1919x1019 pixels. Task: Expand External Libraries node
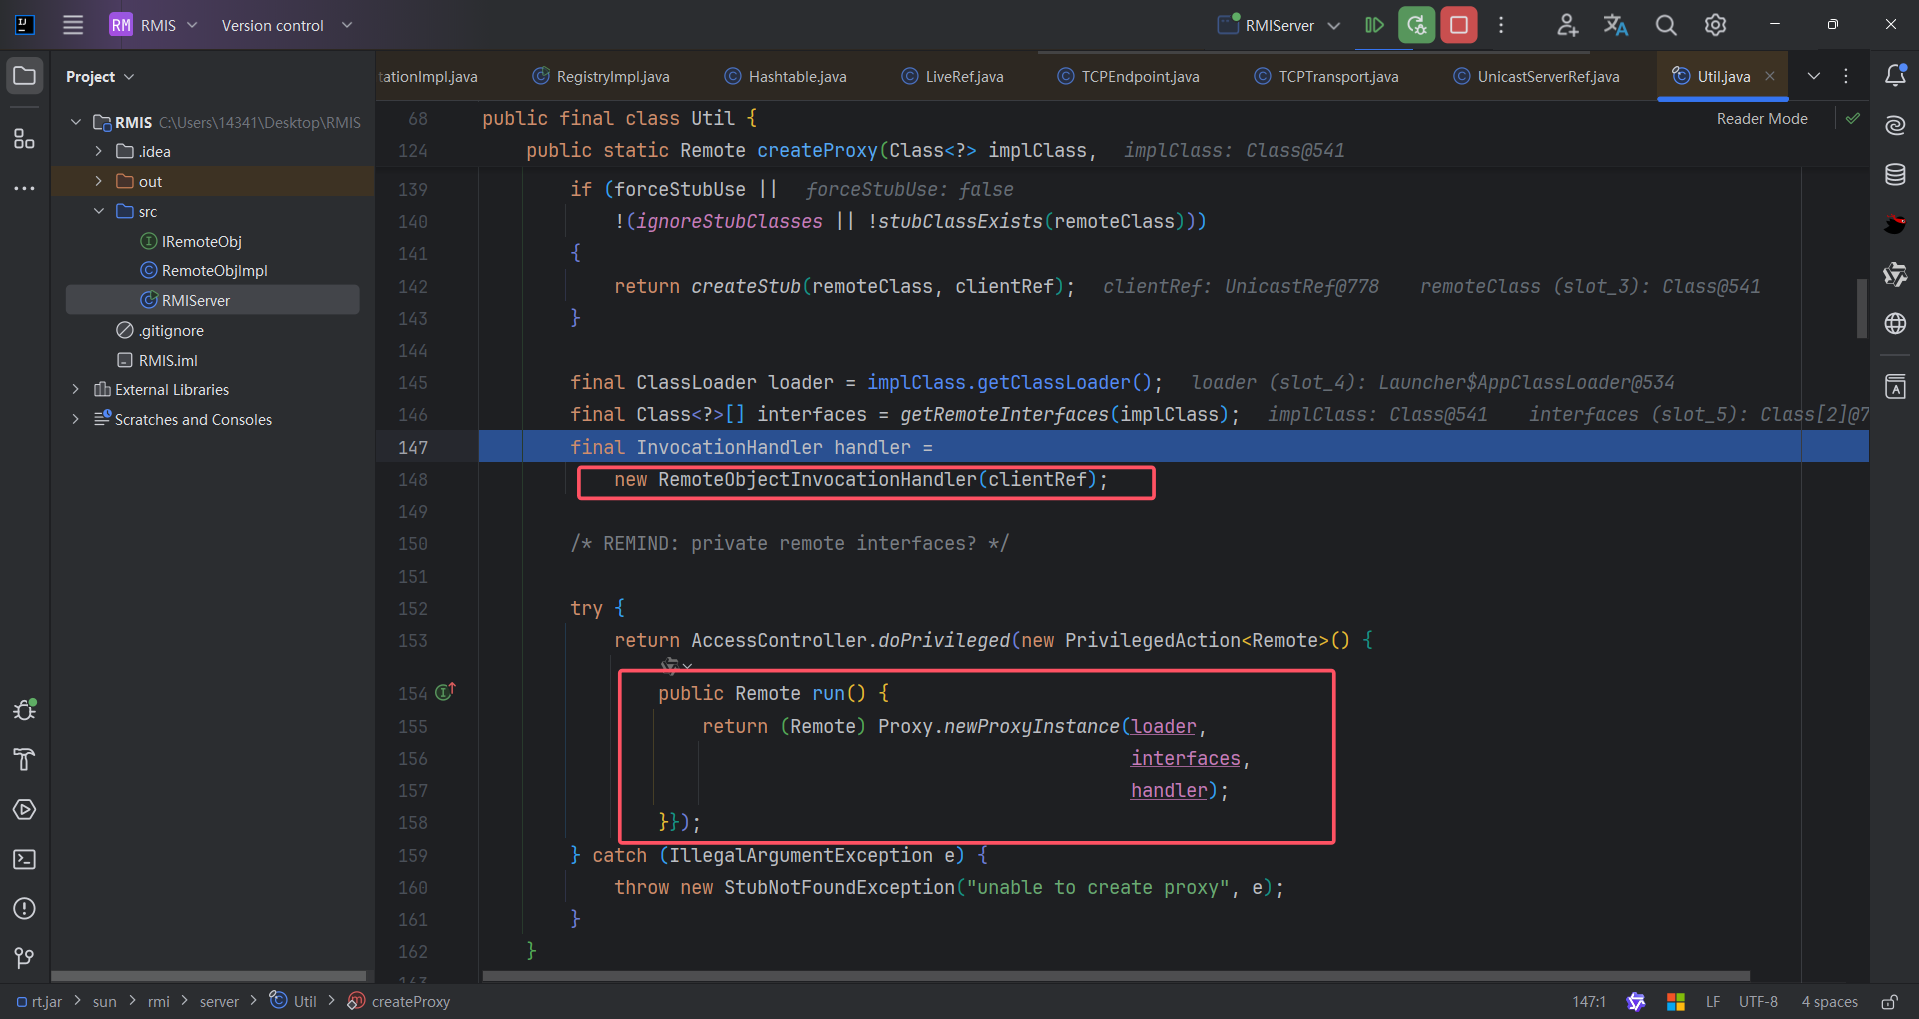click(76, 389)
